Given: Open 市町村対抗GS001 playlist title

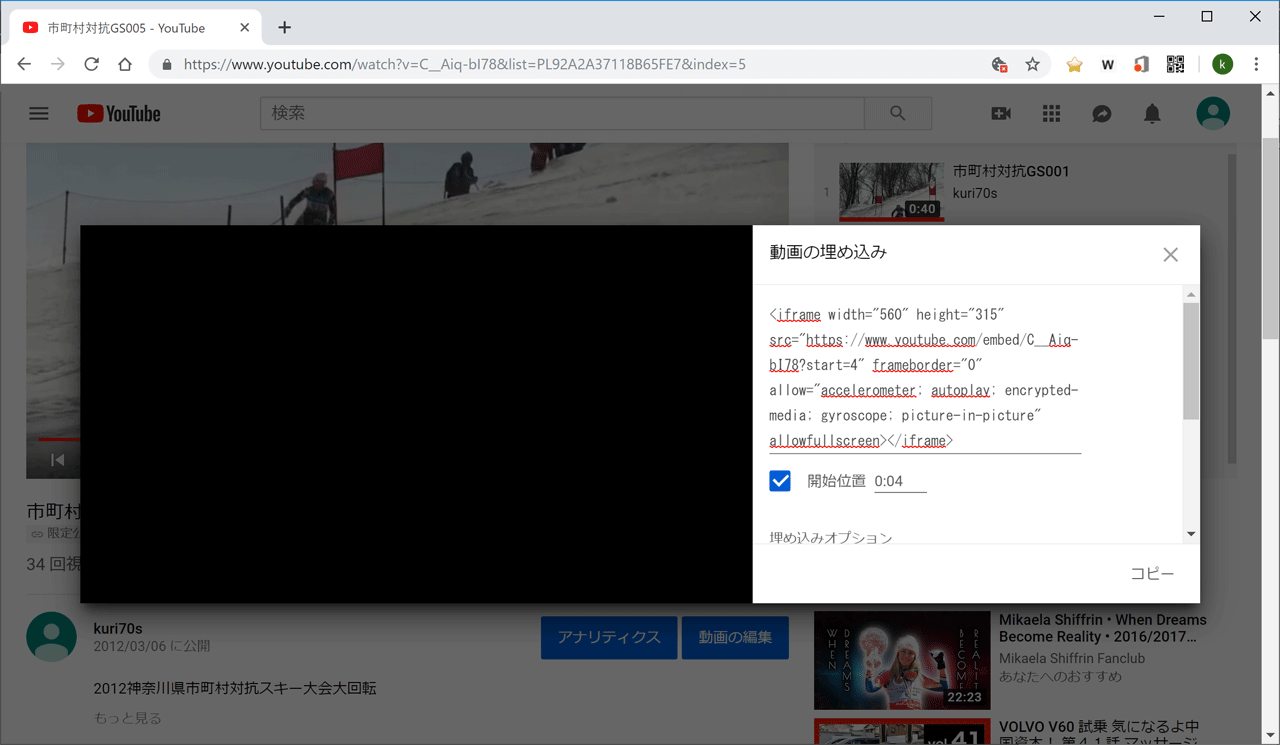Looking at the screenshot, I should point(1011,171).
